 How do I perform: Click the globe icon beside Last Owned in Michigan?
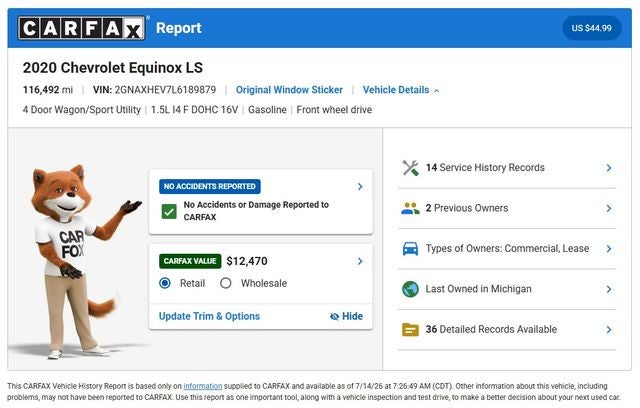pyautogui.click(x=410, y=289)
